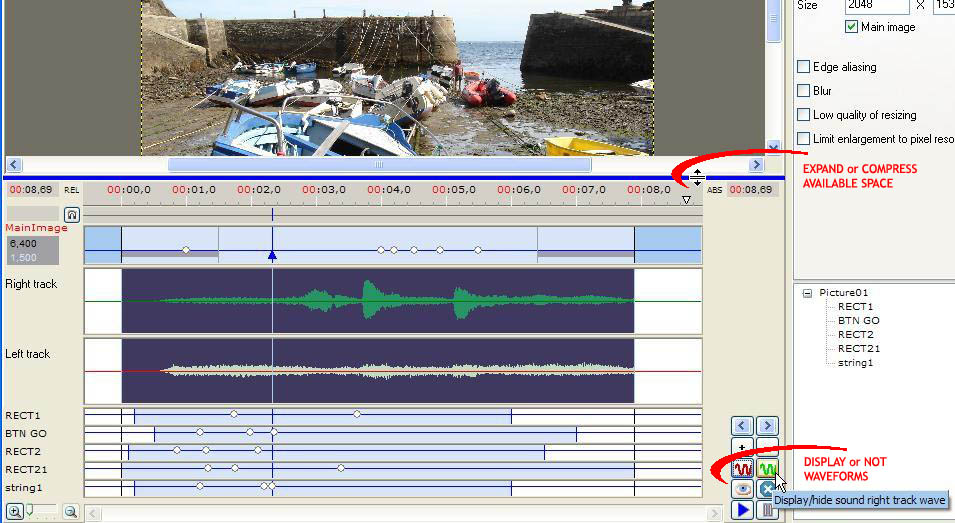The width and height of the screenshot is (955, 523).
Task: Click the keyframe on RECT21 row farthest right
Action: point(341,468)
